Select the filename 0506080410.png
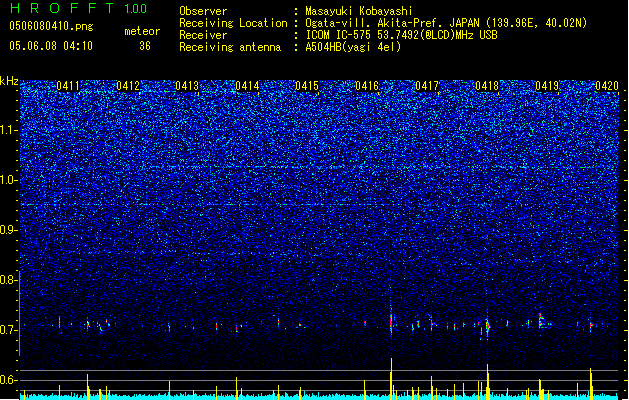Image resolution: width=629 pixels, height=400 pixels. [51, 27]
